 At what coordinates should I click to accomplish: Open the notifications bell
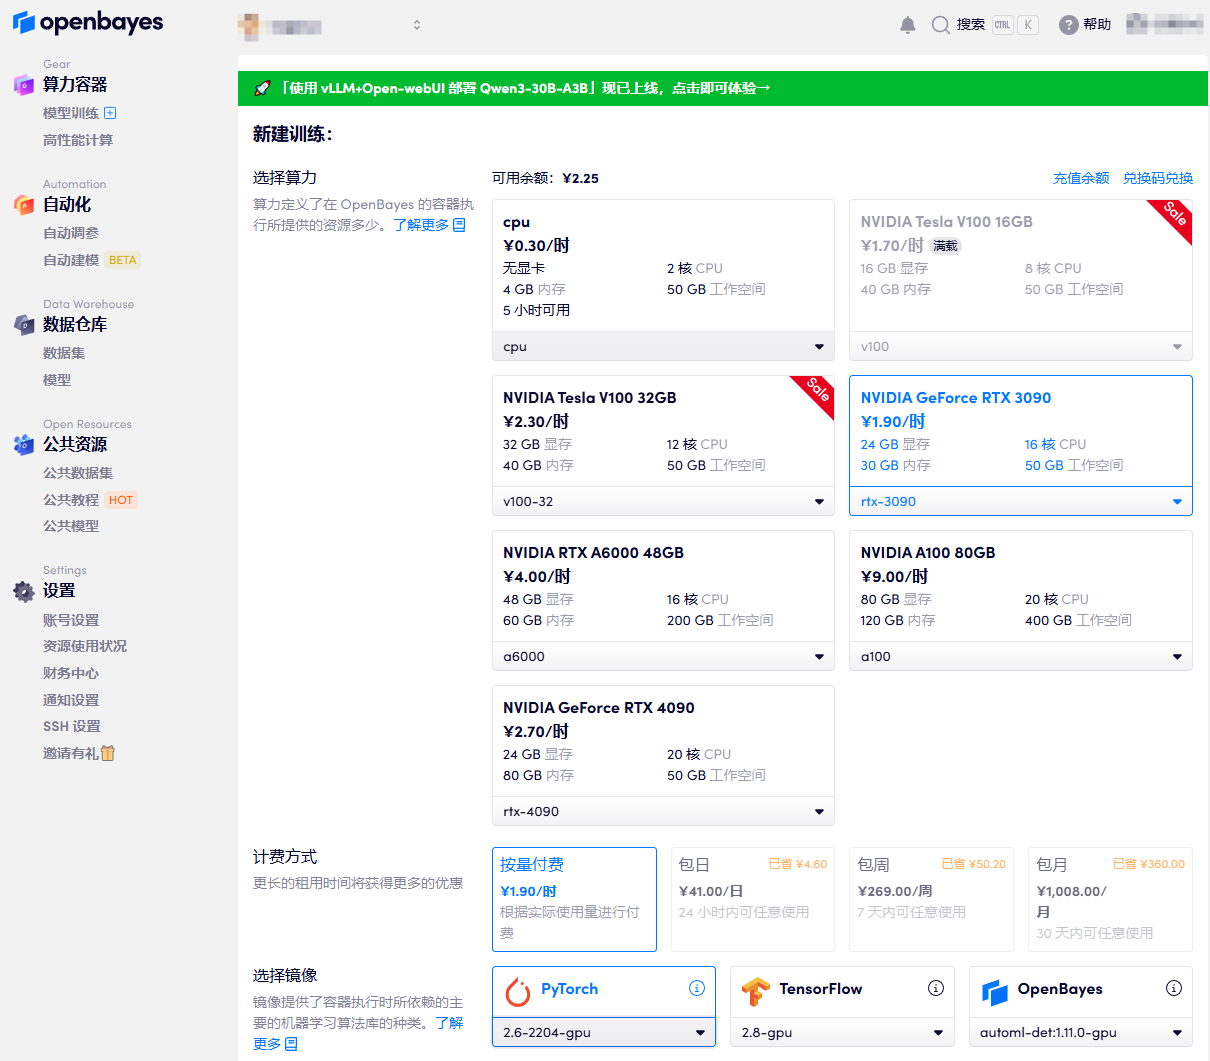[908, 25]
